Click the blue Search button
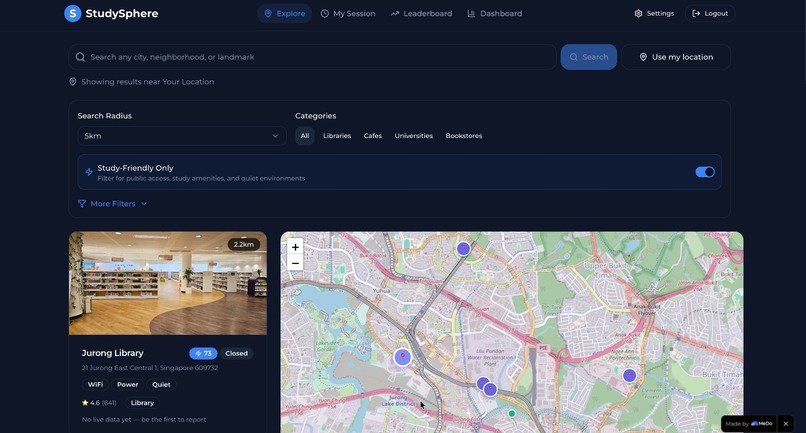806x433 pixels. coord(589,57)
